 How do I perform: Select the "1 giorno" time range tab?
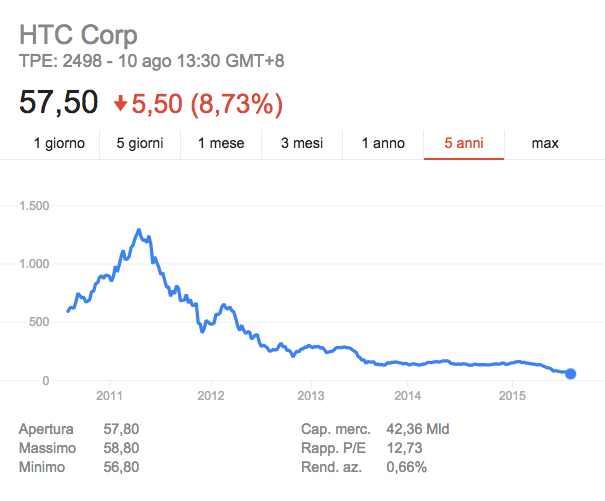pyautogui.click(x=59, y=144)
